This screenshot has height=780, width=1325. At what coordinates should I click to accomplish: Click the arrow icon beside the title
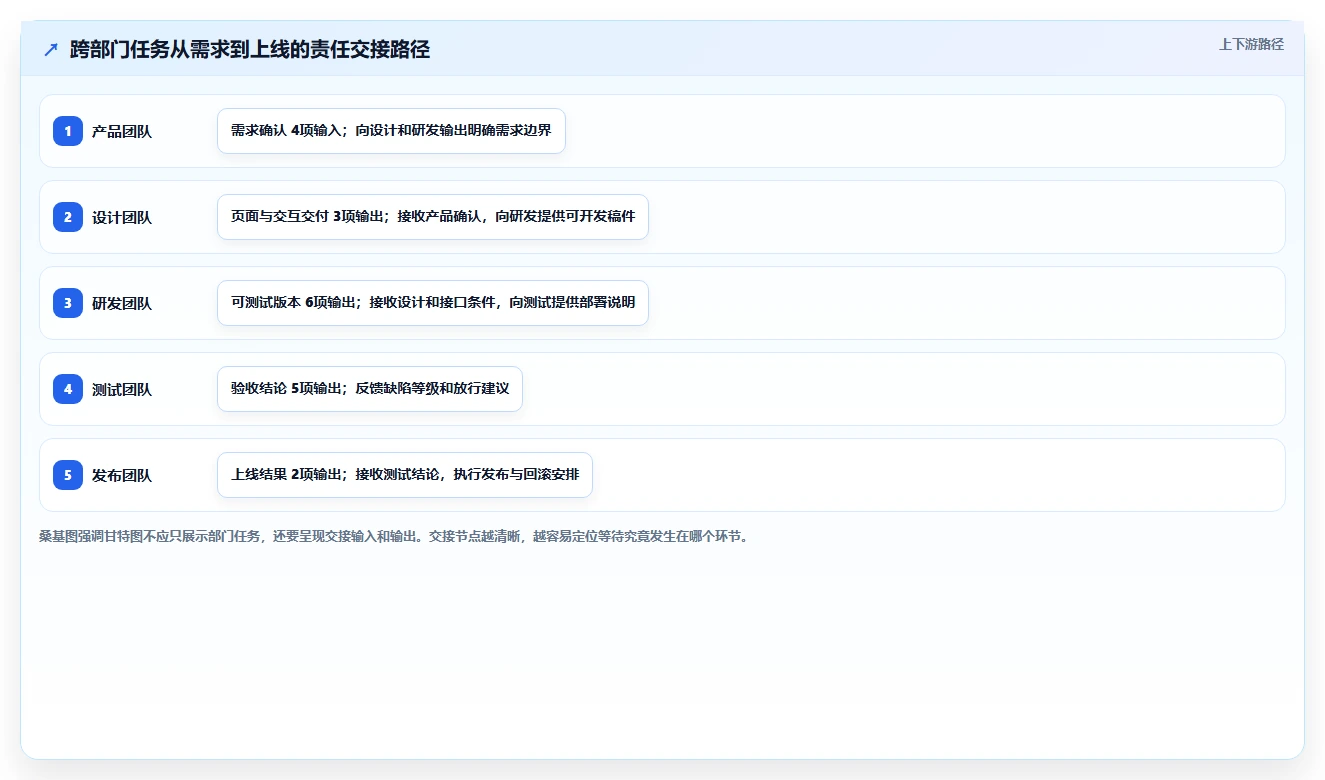tap(51, 49)
